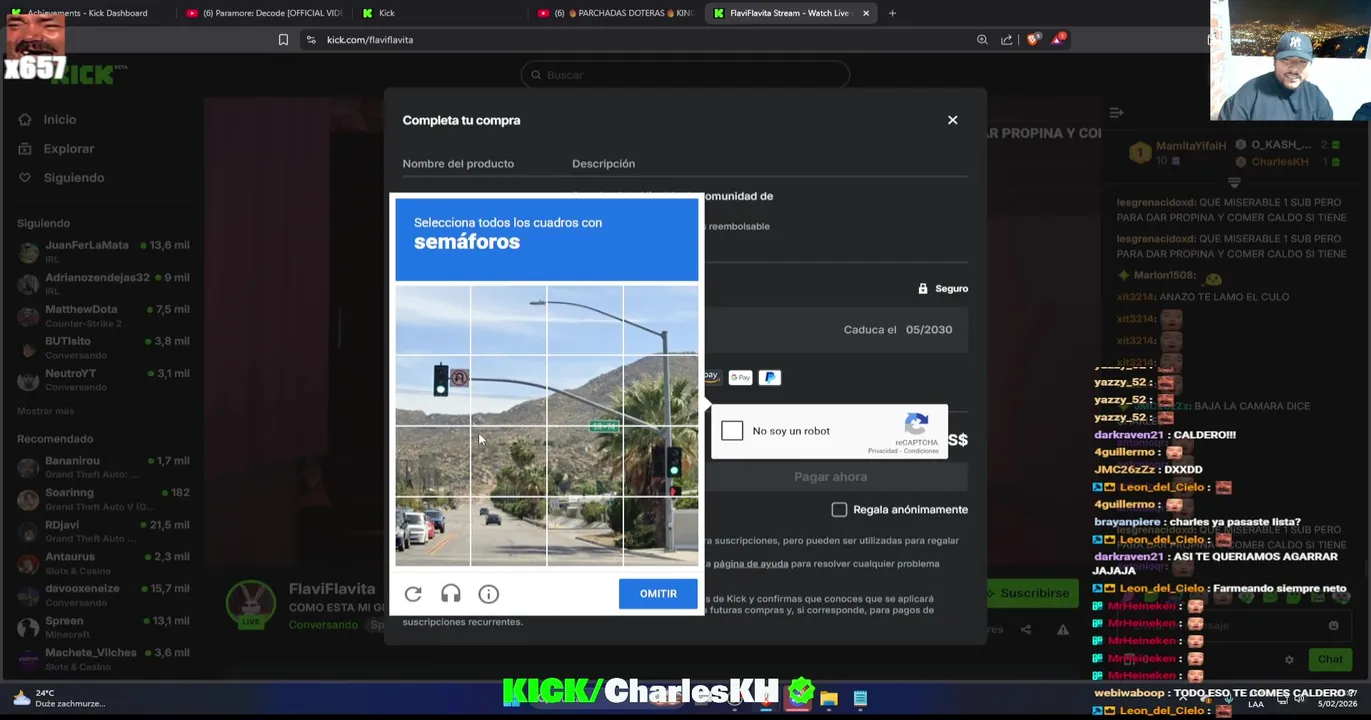The image size is (1371, 720).
Task: Open JuanFerLaMata channel in sidebar
Action: (103, 251)
